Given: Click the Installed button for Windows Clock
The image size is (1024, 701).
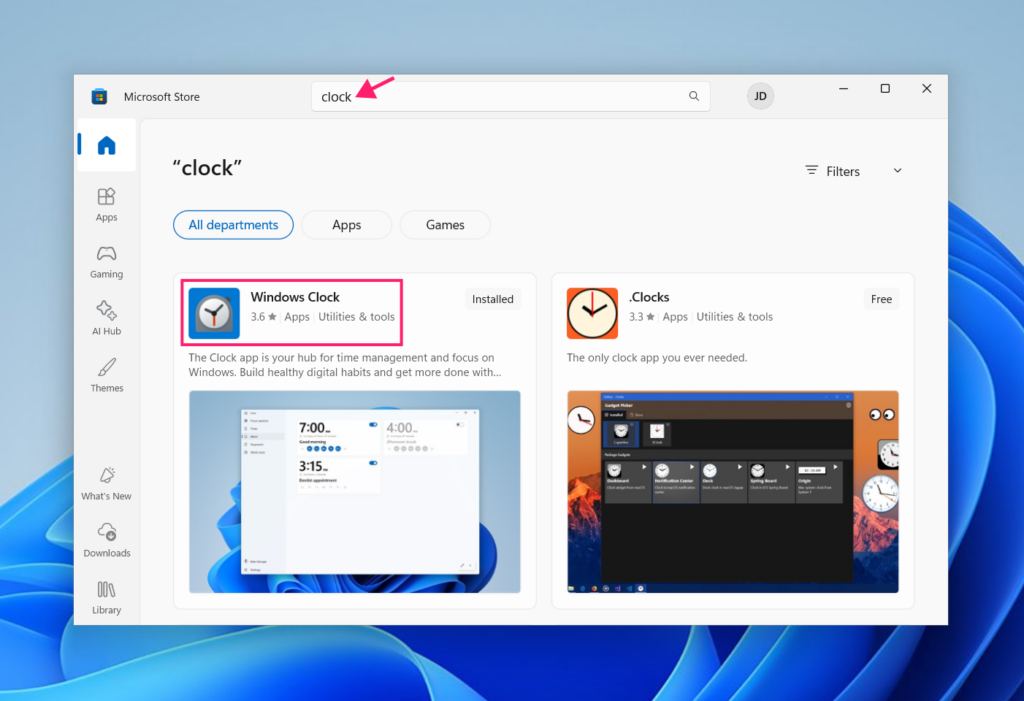Looking at the screenshot, I should [x=492, y=299].
